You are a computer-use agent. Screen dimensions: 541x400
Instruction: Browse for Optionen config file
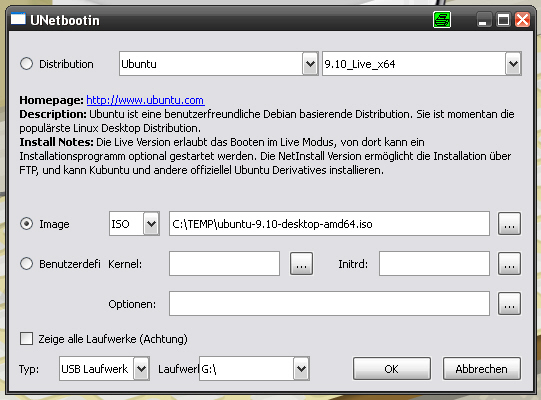509,304
